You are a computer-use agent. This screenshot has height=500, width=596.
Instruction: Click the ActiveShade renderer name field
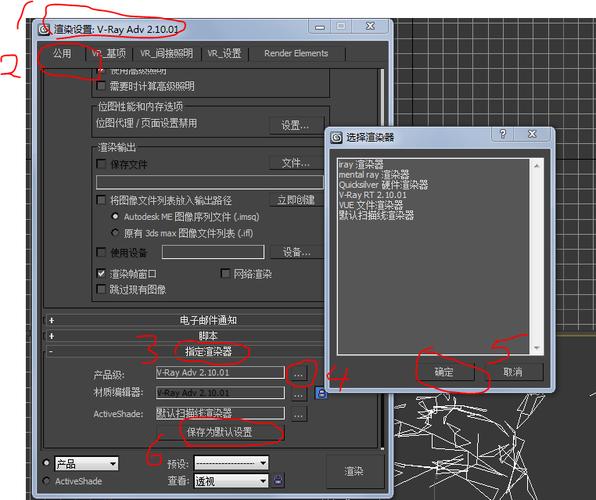(x=220, y=413)
